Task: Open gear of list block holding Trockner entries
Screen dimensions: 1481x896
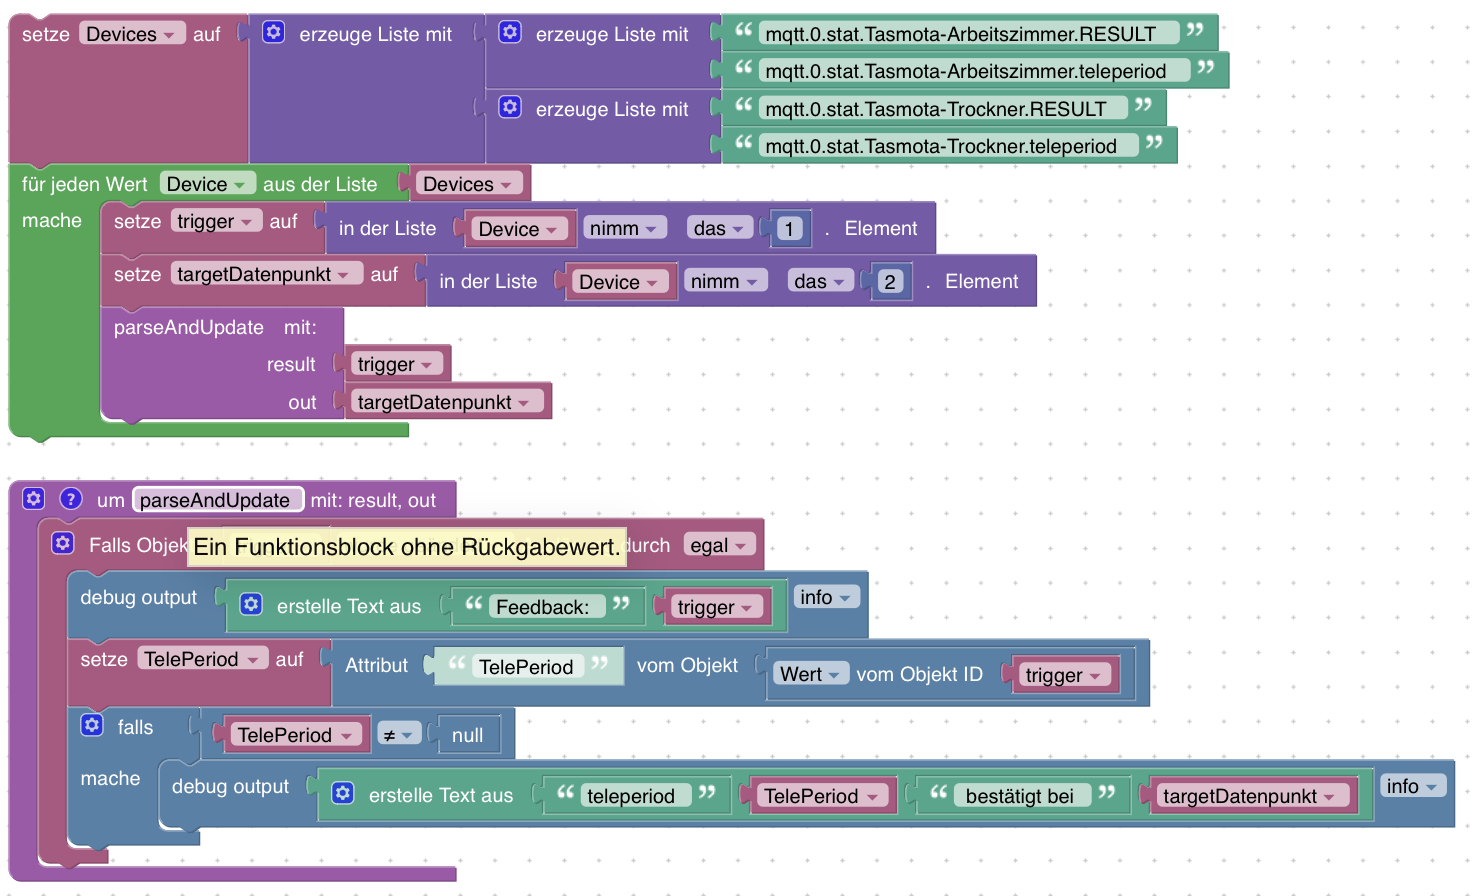Action: click(x=510, y=107)
